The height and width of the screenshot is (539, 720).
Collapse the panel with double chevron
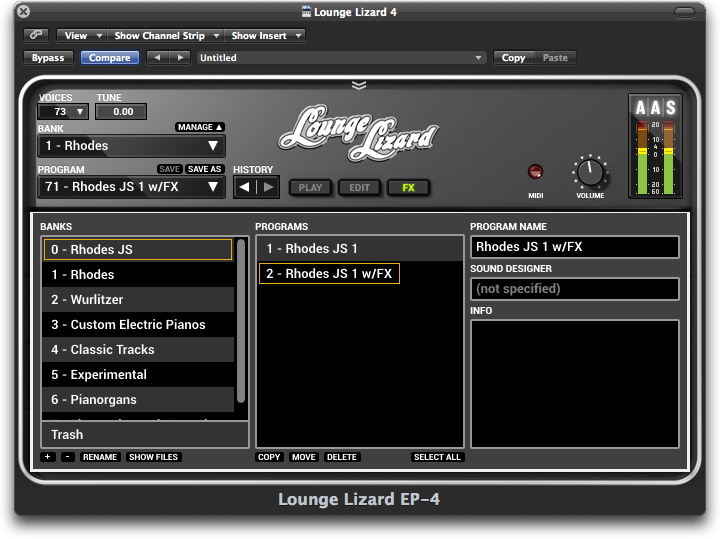coord(359,85)
